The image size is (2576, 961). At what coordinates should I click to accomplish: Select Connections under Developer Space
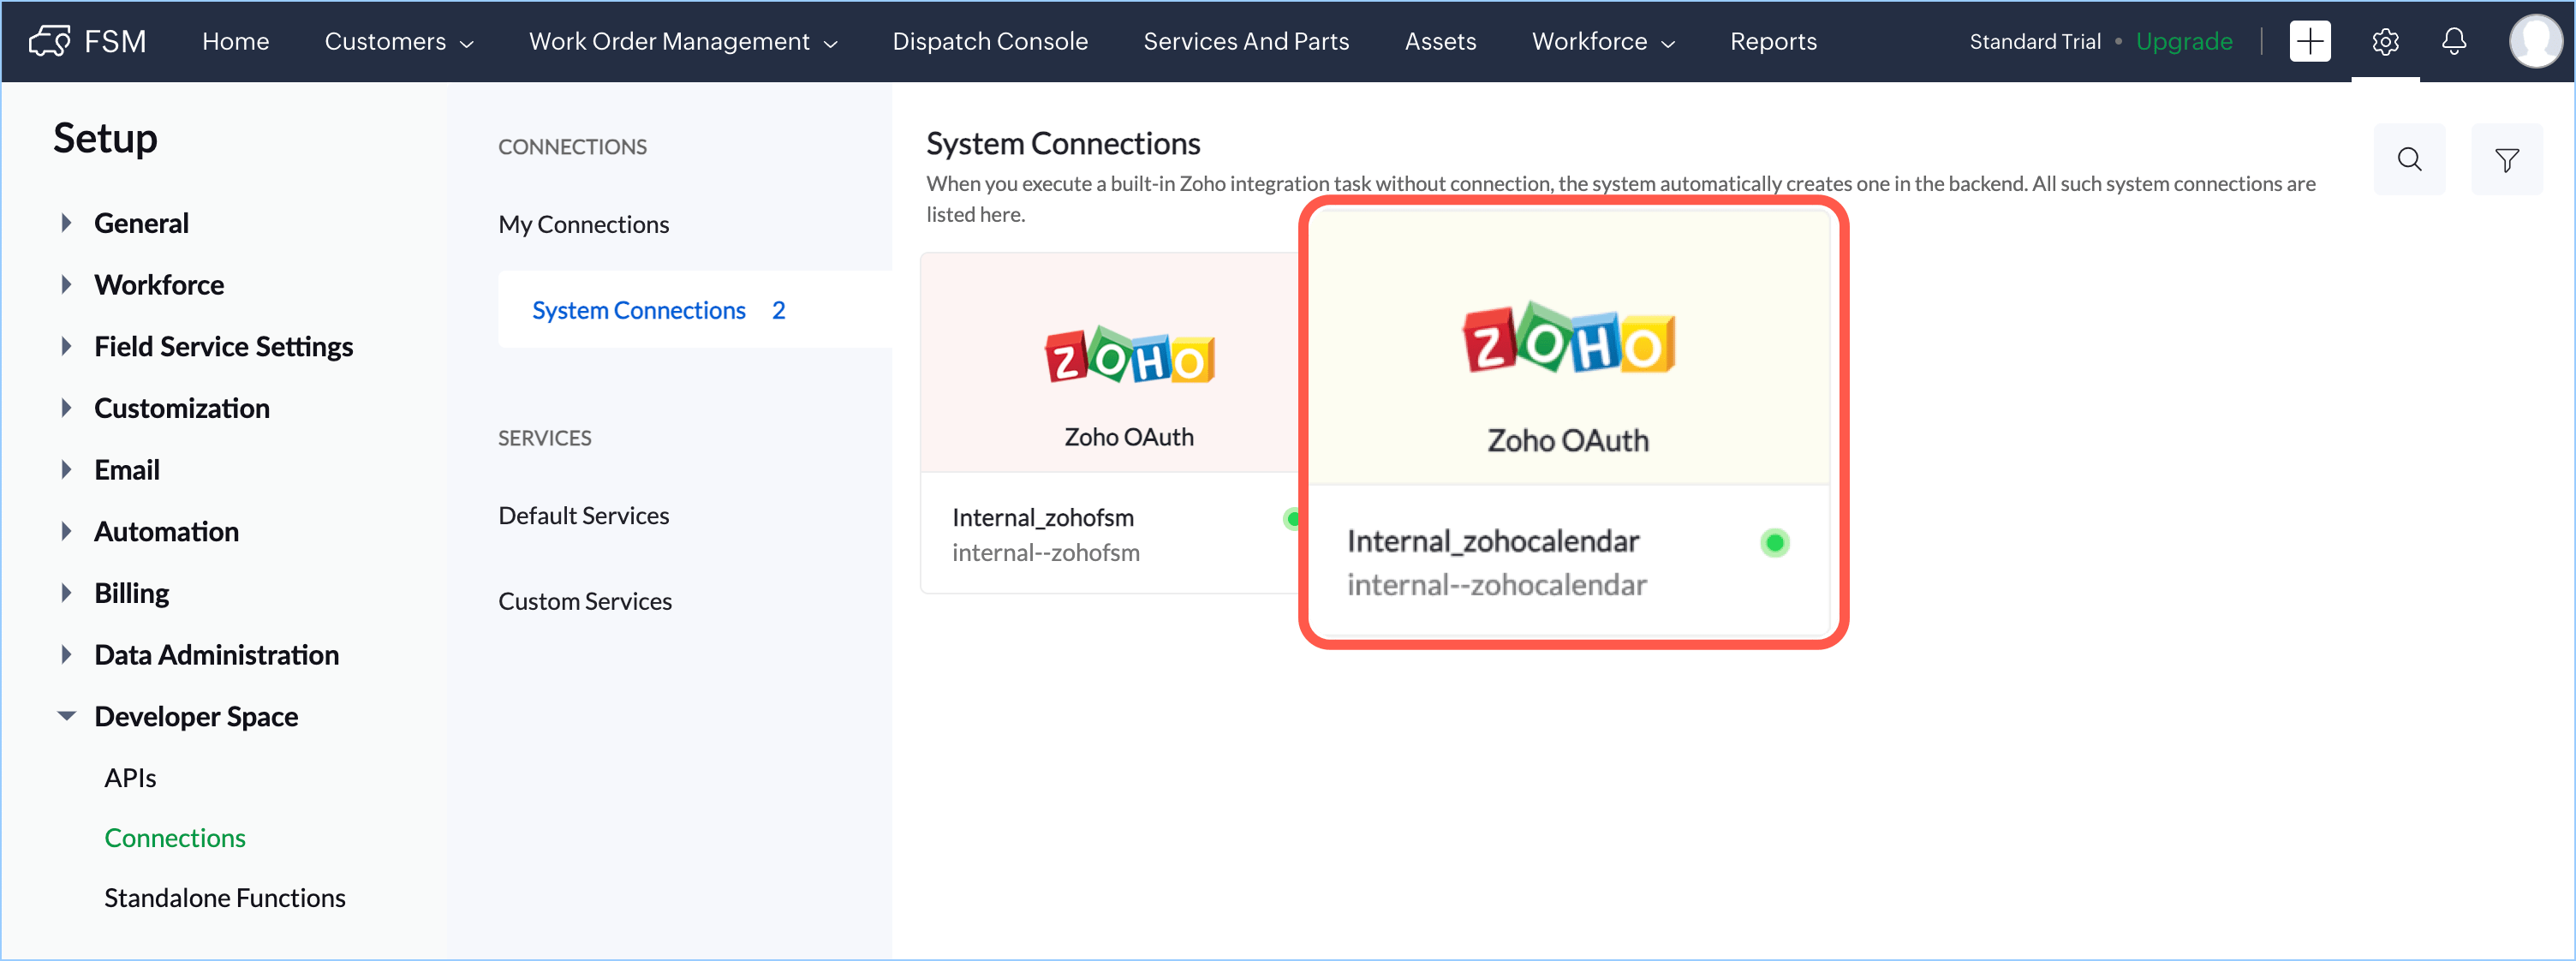click(x=175, y=838)
